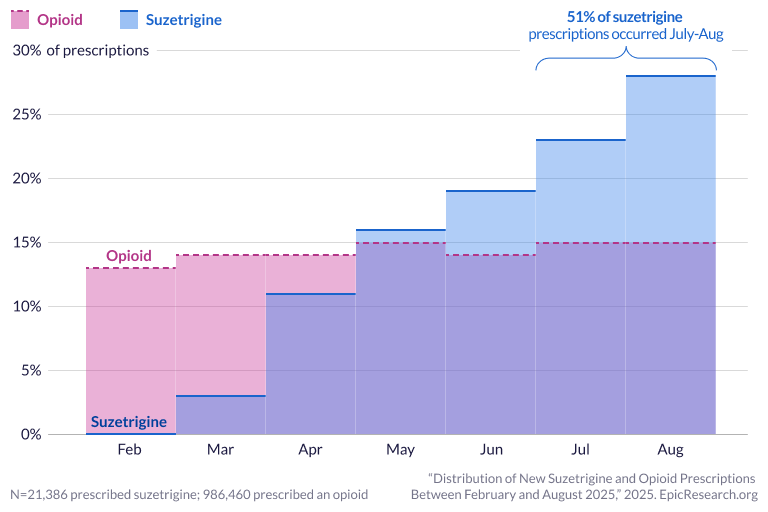
Task: Click the February opioid bar
Action: (131, 351)
